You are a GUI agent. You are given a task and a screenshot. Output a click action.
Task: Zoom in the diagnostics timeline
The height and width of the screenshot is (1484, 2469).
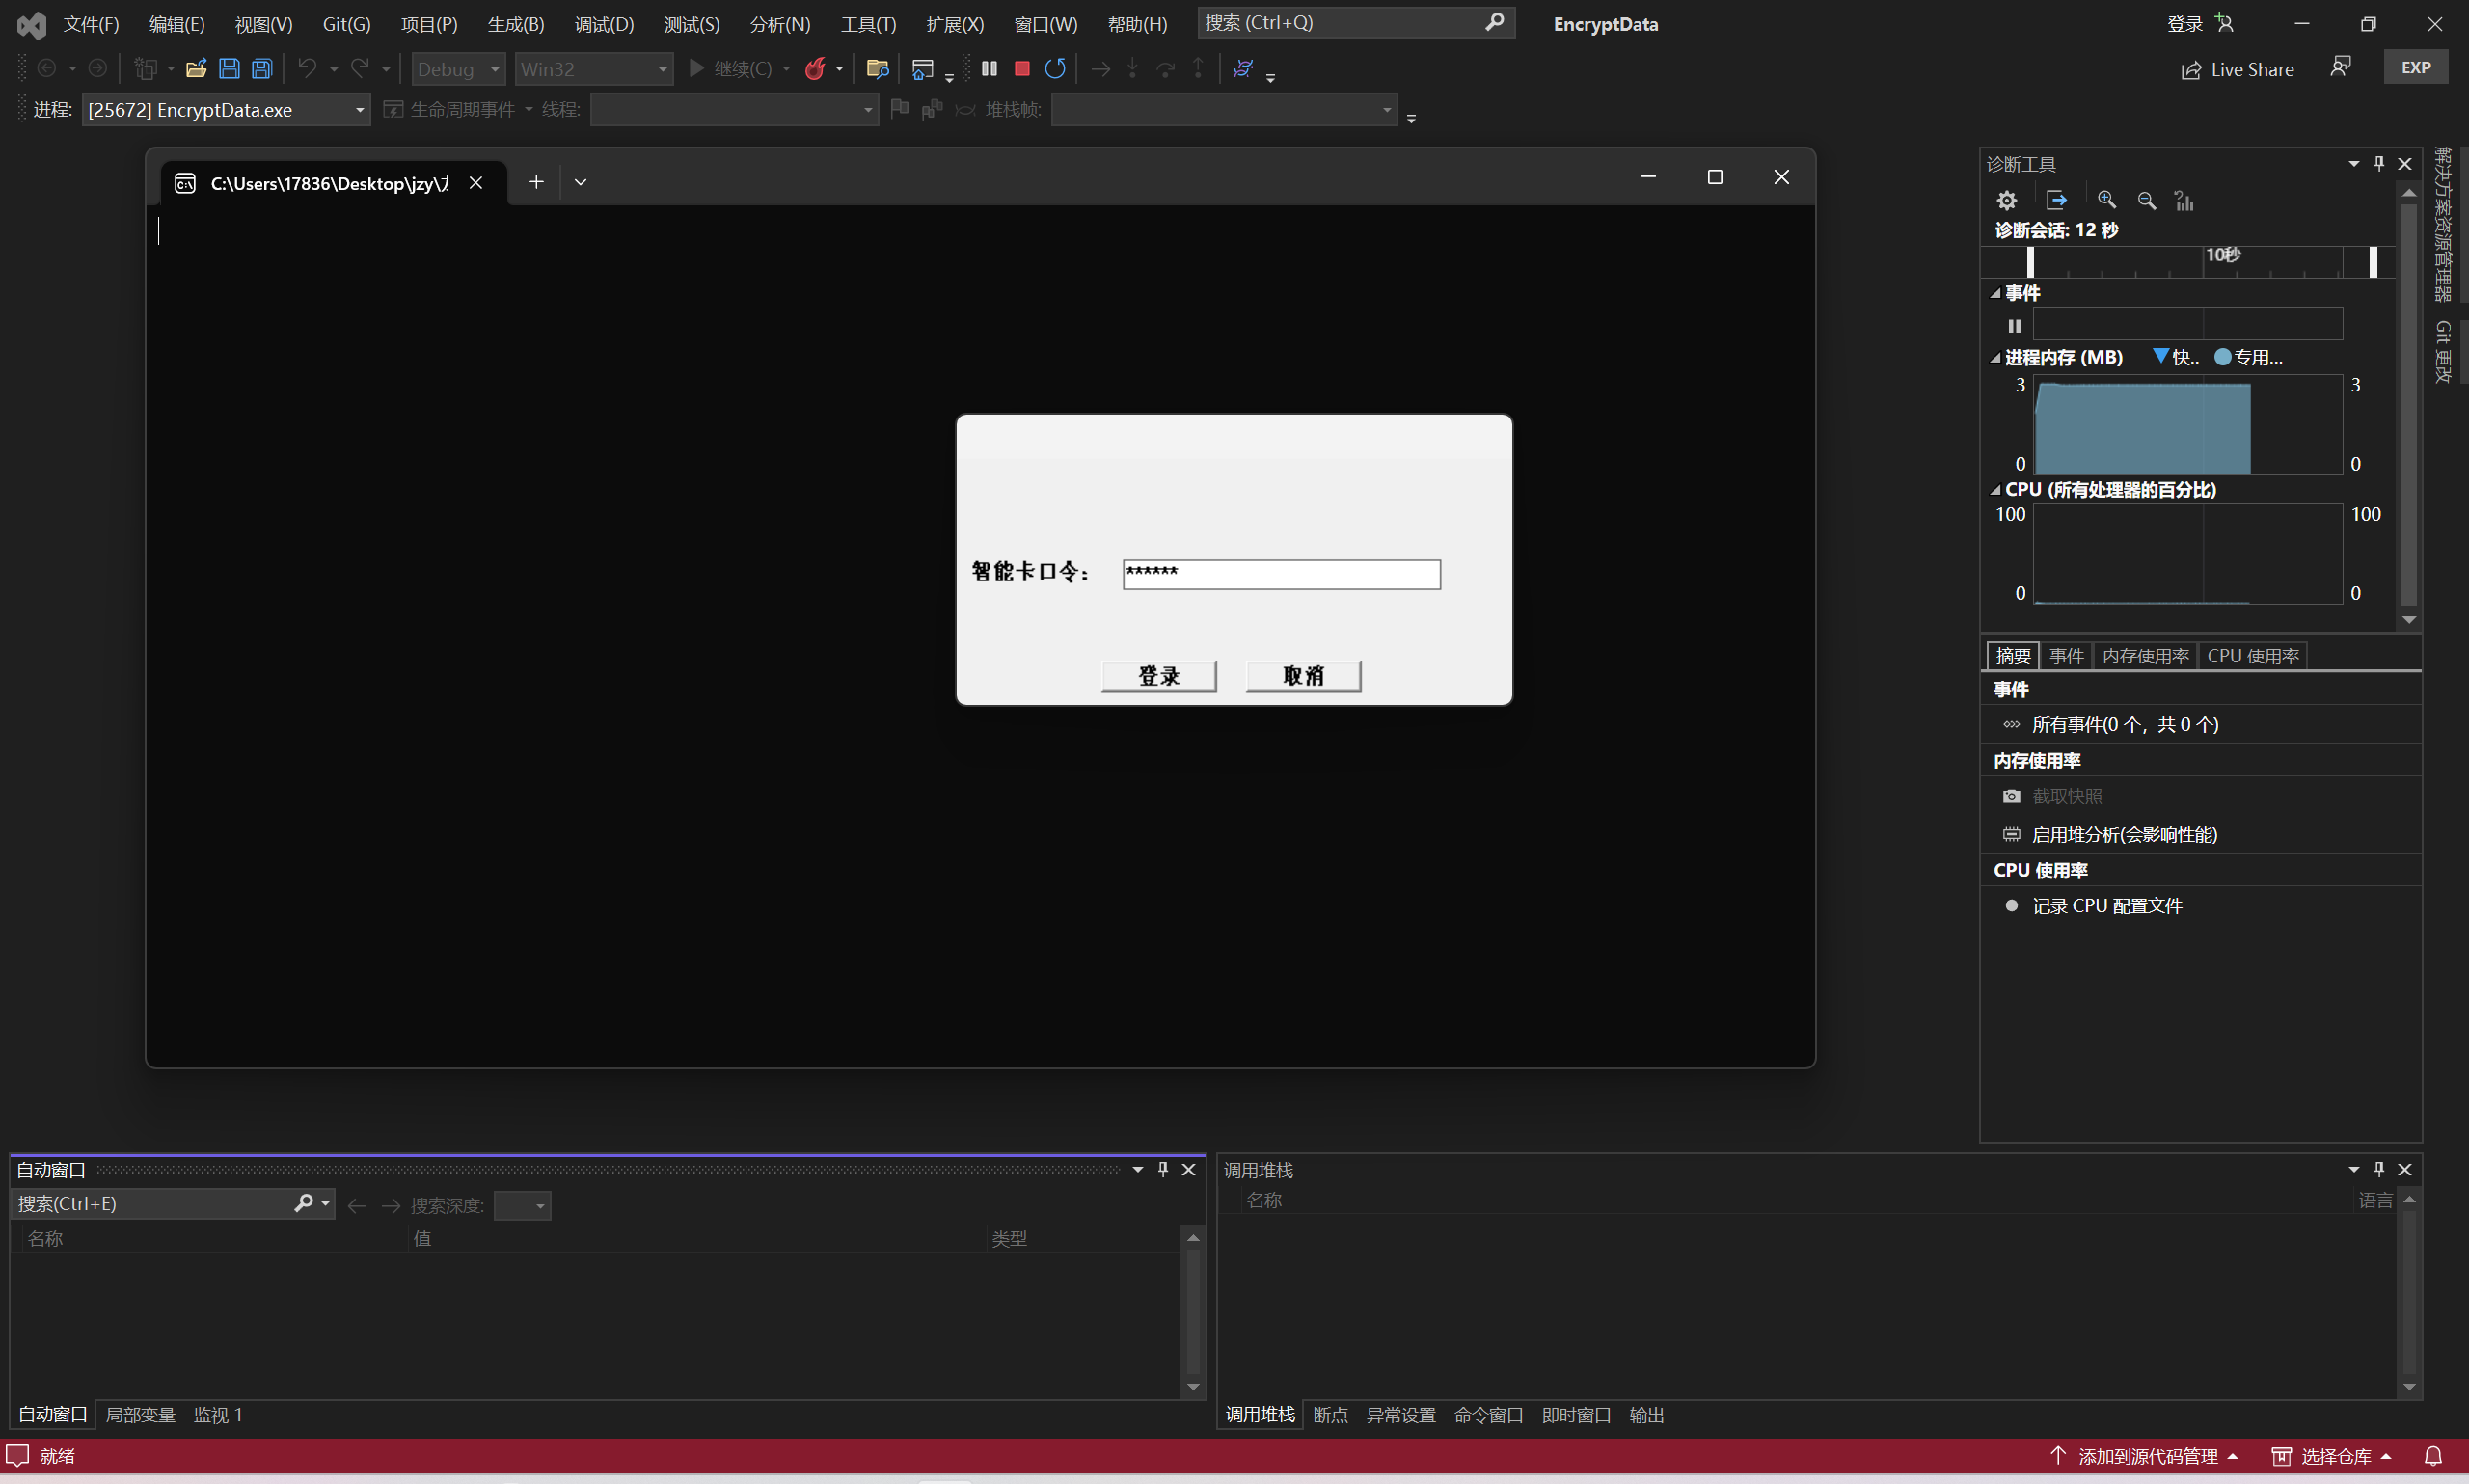point(2106,200)
